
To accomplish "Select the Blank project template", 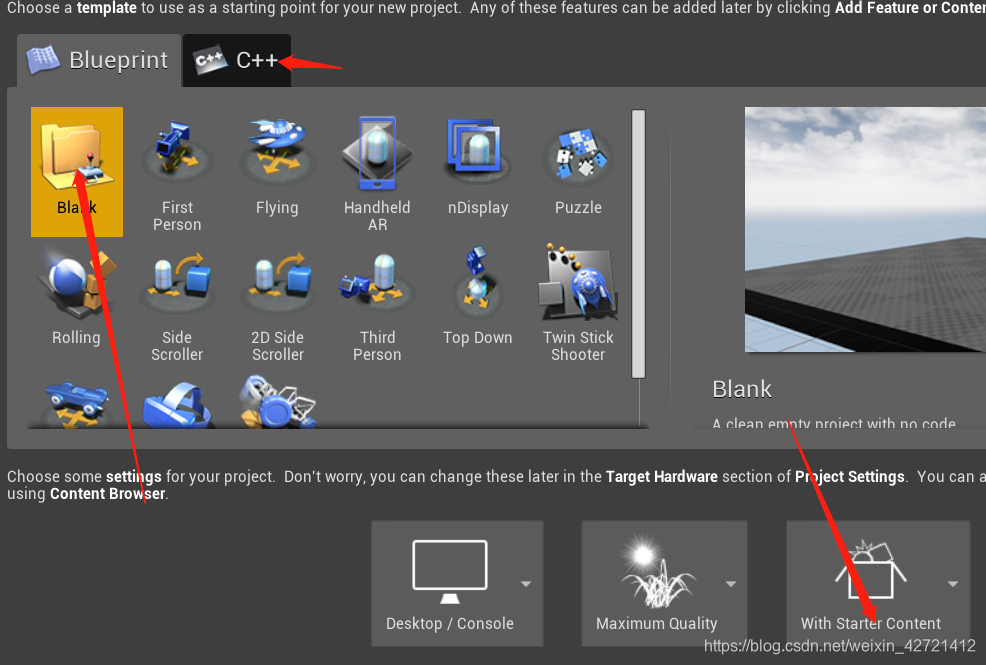I will [x=77, y=172].
